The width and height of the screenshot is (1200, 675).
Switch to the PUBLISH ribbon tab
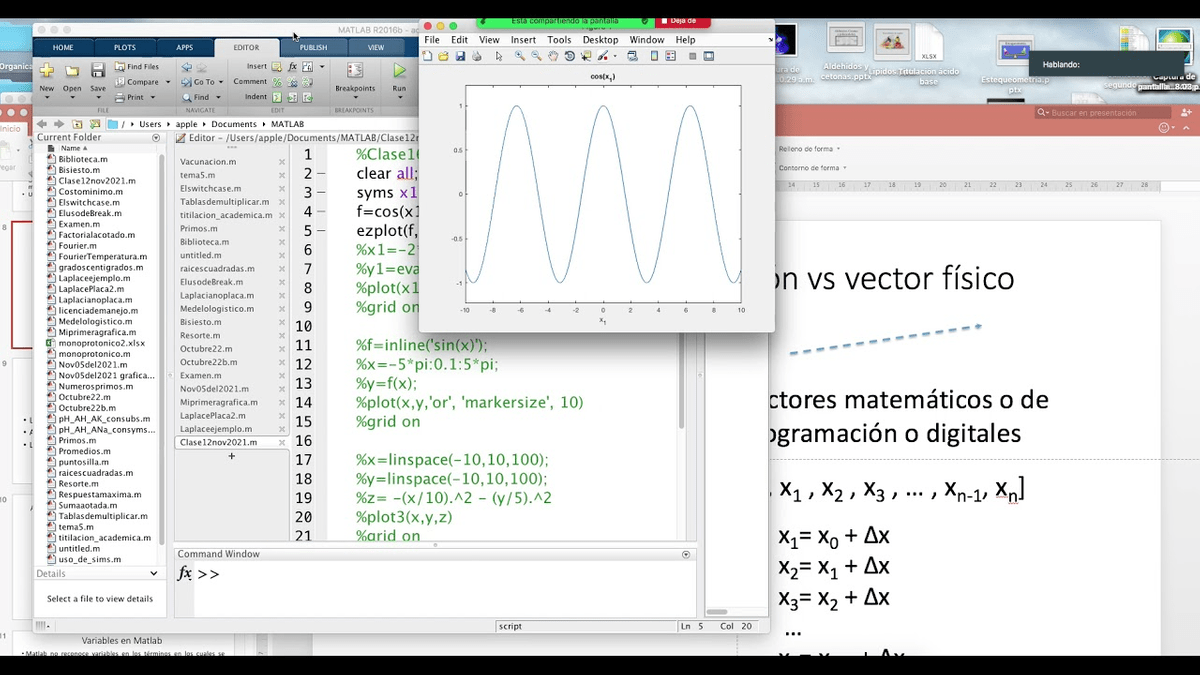click(x=313, y=47)
